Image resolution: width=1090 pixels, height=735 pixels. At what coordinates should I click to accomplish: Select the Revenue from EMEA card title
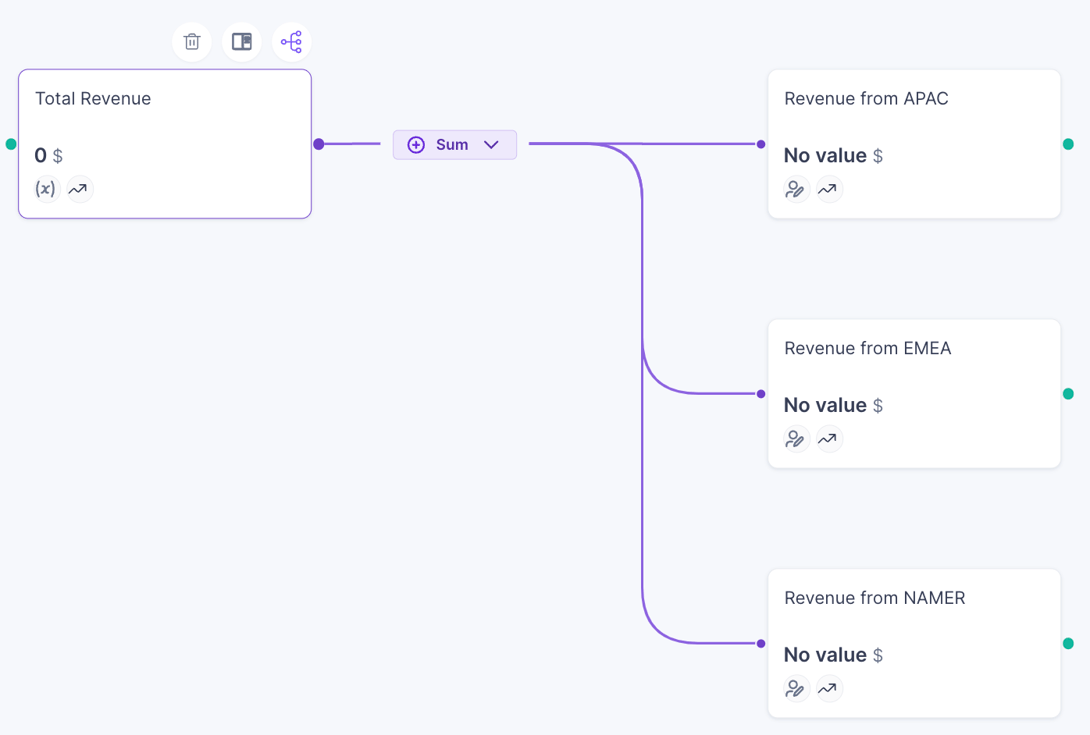866,348
